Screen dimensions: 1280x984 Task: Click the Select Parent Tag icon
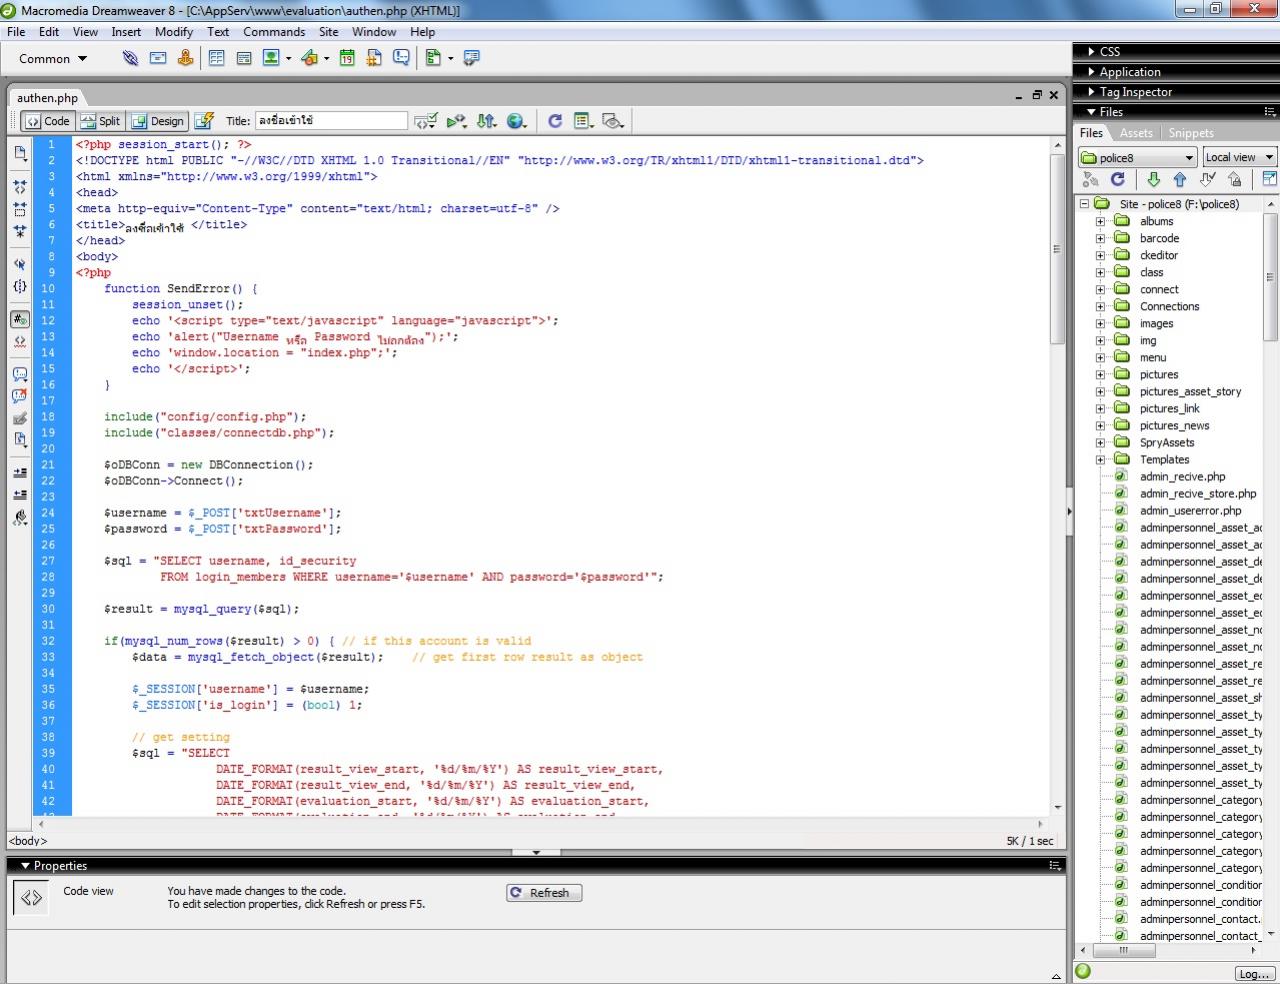[20, 264]
